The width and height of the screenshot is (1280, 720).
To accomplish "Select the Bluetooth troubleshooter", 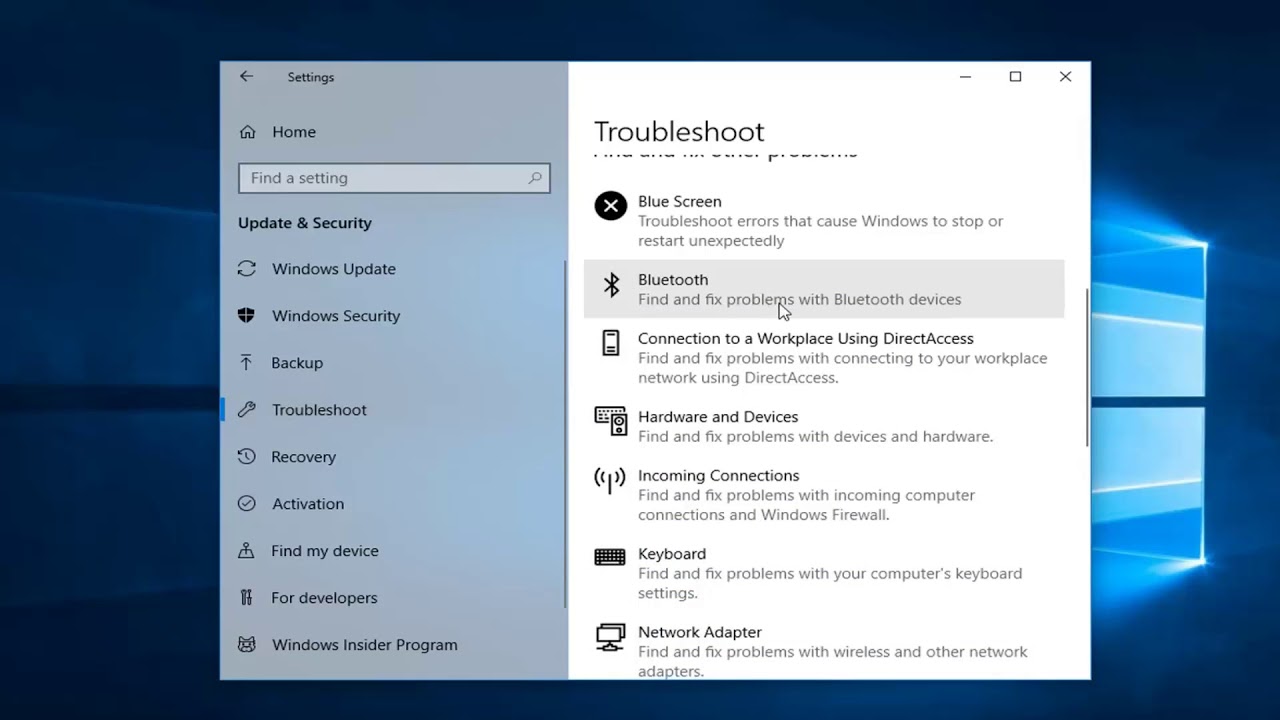I will pos(824,289).
